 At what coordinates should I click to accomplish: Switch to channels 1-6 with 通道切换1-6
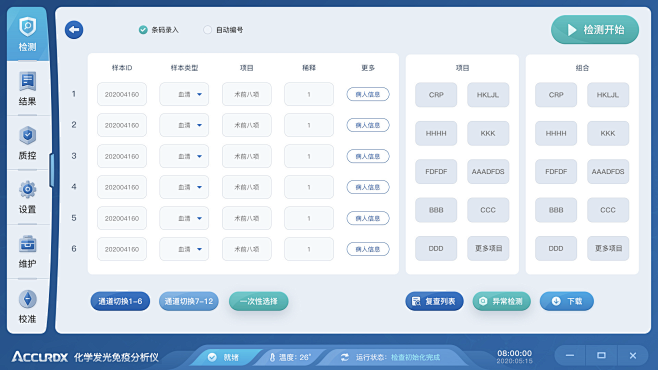pyautogui.click(x=120, y=301)
